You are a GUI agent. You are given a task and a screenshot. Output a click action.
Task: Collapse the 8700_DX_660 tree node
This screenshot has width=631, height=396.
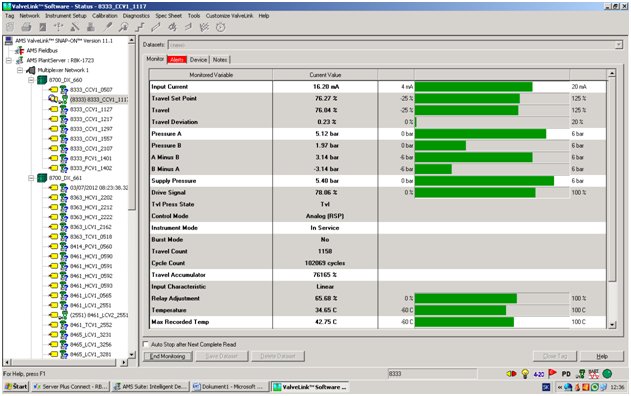[31, 80]
